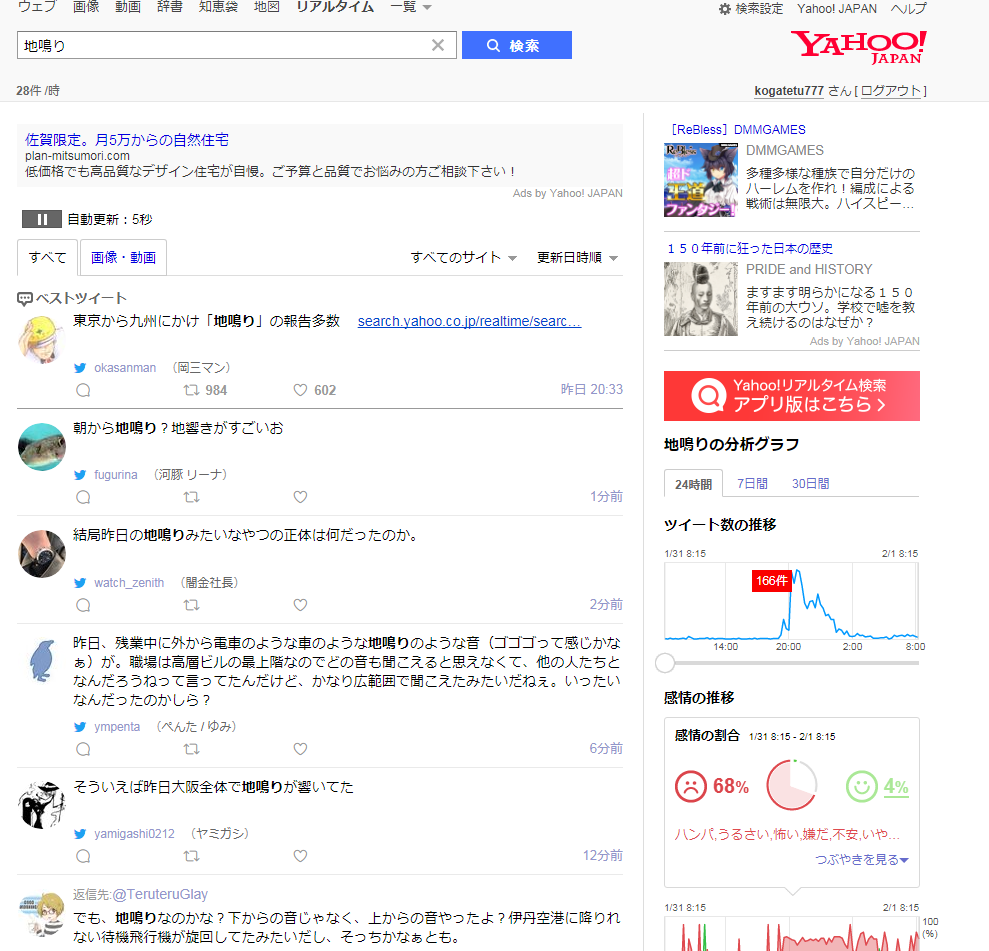Open the ヘルプ link
The image size is (989, 951).
click(x=908, y=9)
